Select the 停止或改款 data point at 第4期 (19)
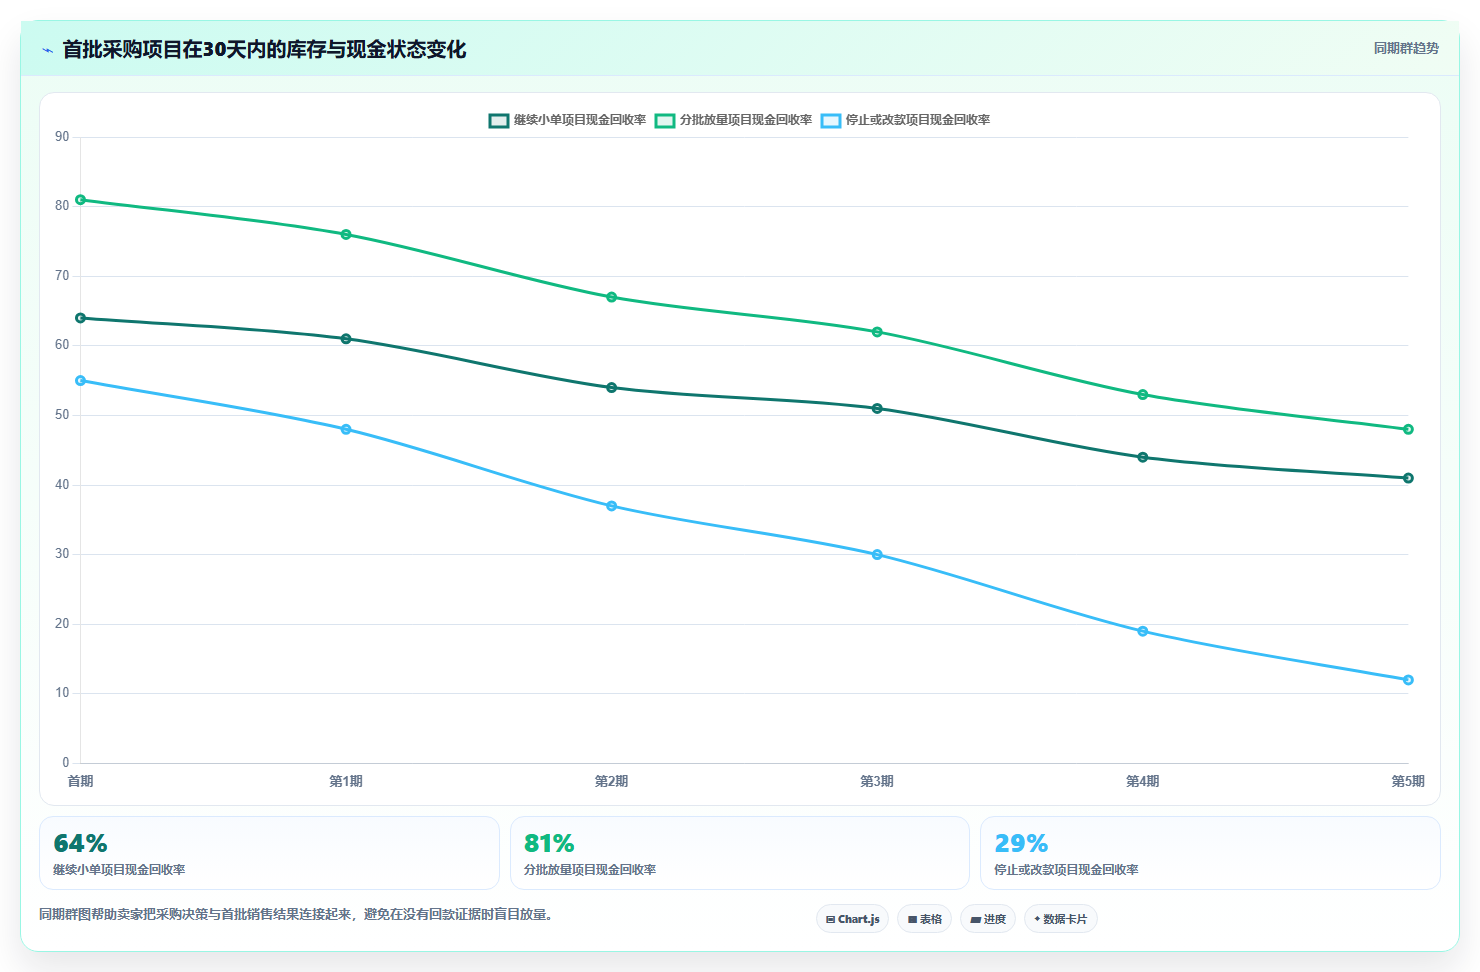This screenshot has width=1480, height=972. [1143, 631]
